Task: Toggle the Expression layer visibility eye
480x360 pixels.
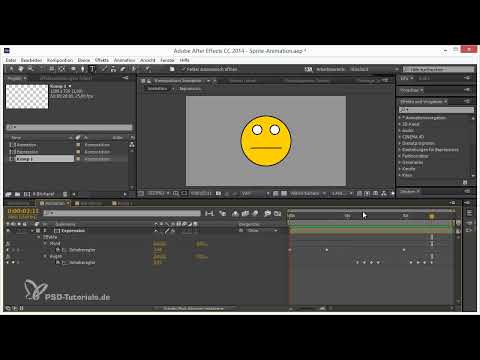Action: point(8,231)
